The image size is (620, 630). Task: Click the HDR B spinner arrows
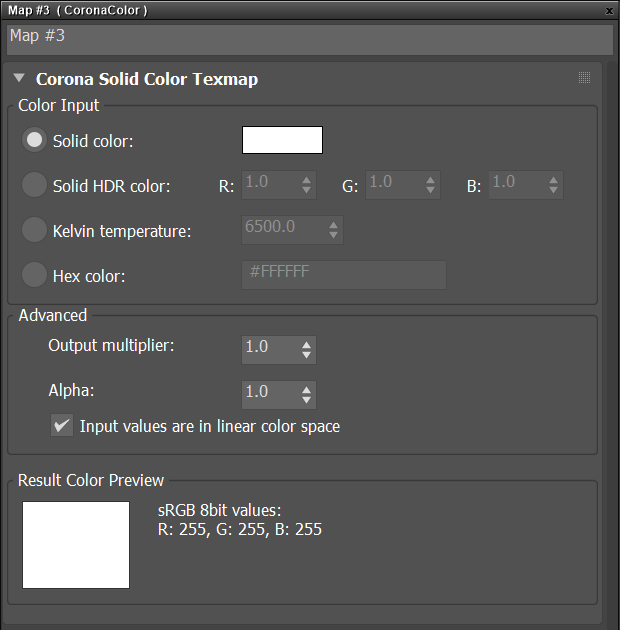point(553,185)
